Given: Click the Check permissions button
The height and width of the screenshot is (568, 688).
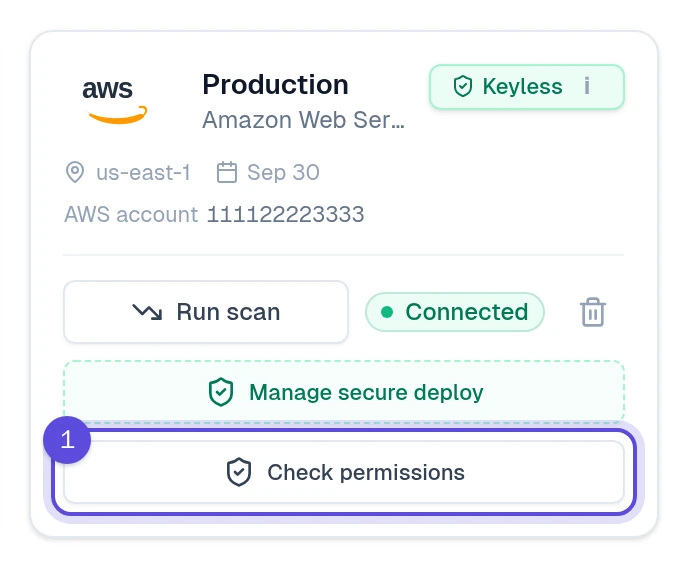Looking at the screenshot, I should (x=344, y=472).
